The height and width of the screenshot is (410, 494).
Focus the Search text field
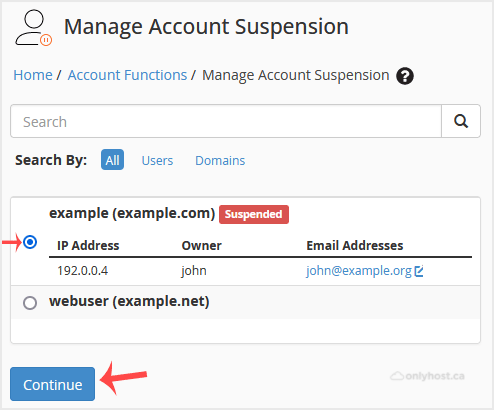click(226, 121)
